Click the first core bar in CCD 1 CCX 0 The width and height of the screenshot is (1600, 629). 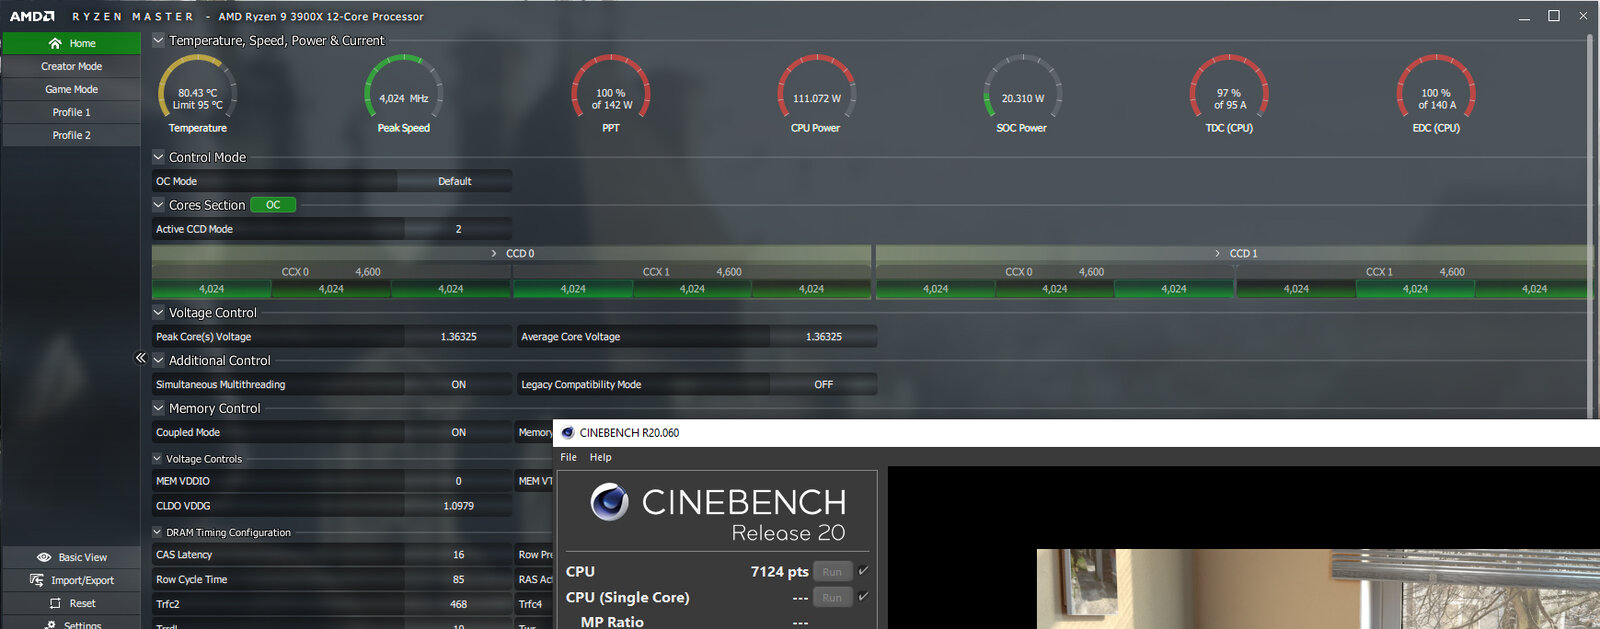(935, 289)
